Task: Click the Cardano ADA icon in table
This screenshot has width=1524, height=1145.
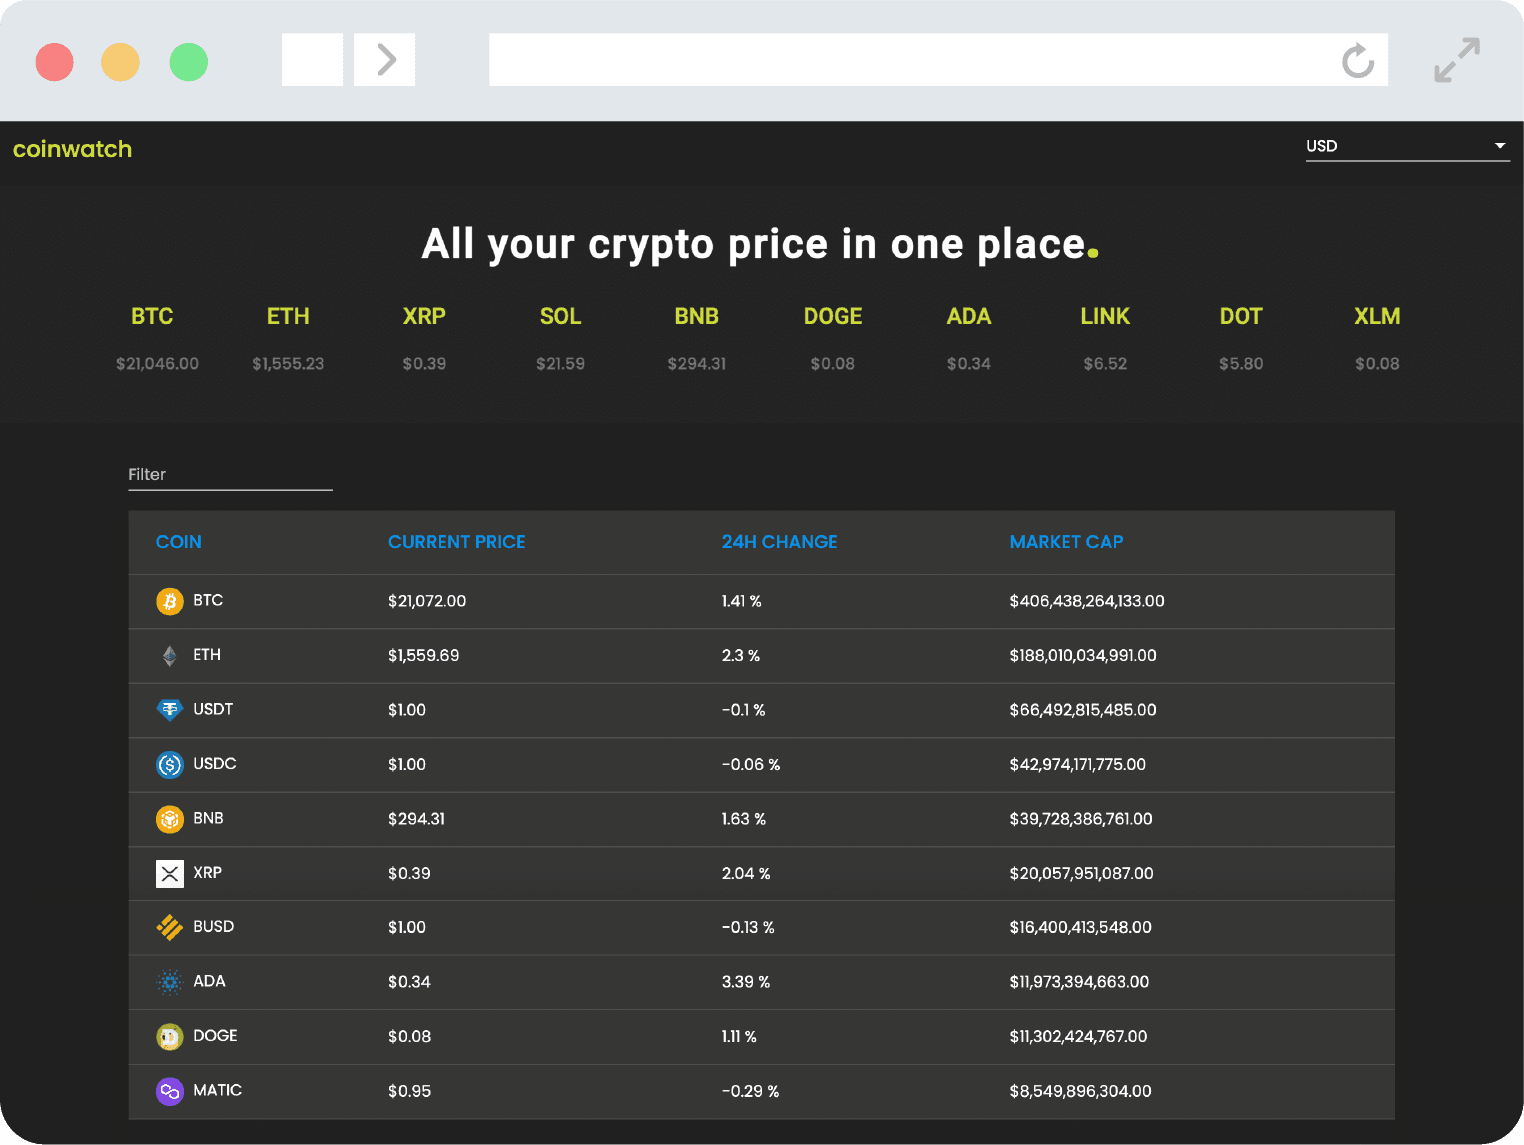Action: [x=170, y=982]
